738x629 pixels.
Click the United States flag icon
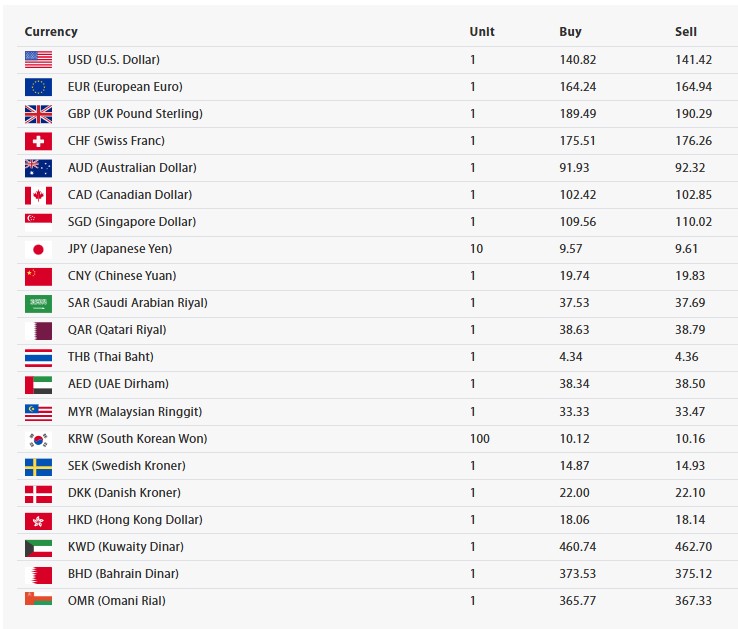[x=38, y=60]
